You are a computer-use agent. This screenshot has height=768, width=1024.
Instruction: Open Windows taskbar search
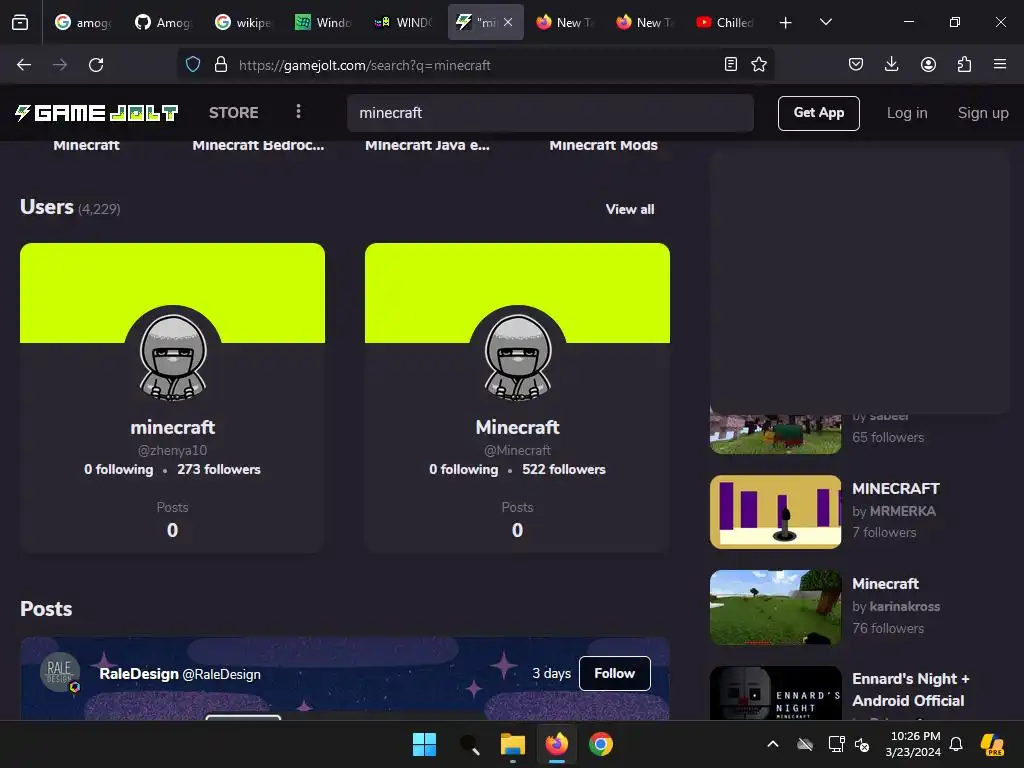coord(469,744)
